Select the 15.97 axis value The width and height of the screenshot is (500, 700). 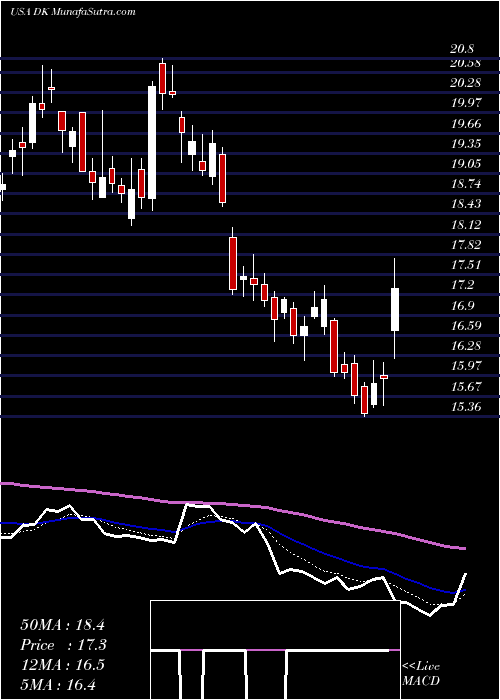click(x=466, y=366)
